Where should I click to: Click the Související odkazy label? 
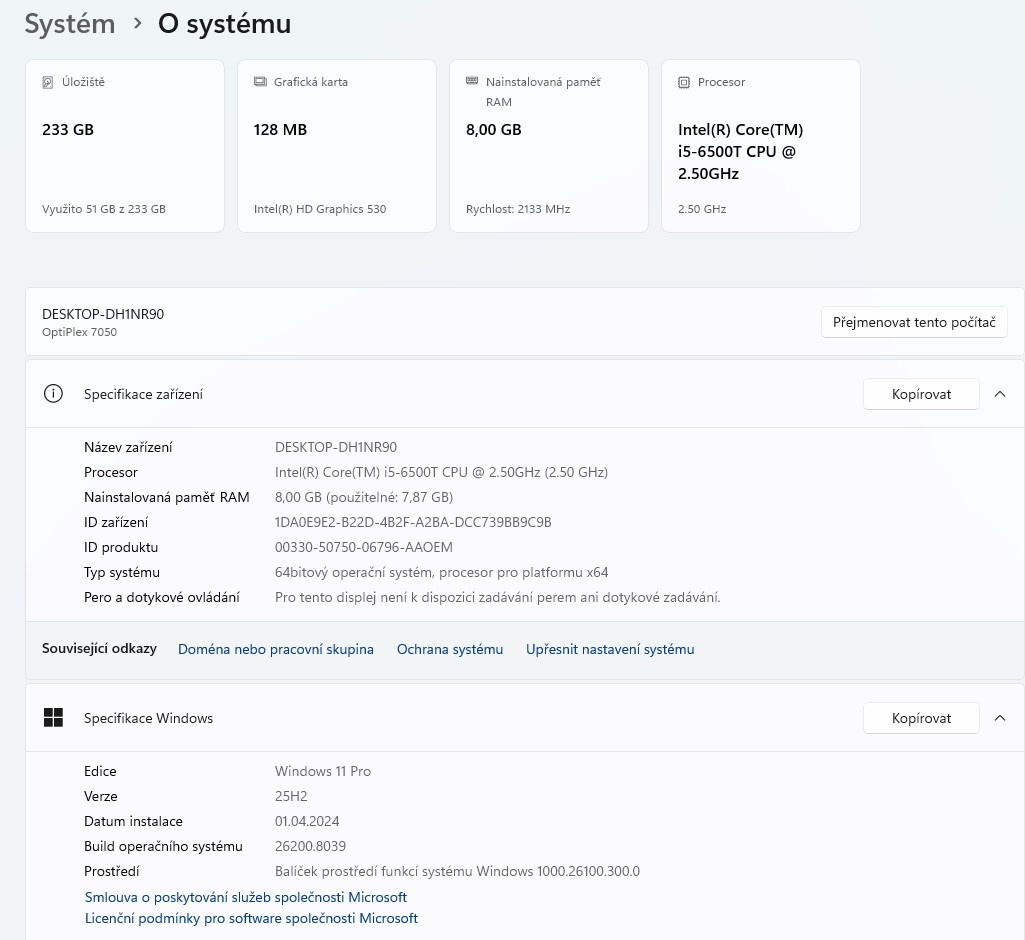[x=99, y=648]
